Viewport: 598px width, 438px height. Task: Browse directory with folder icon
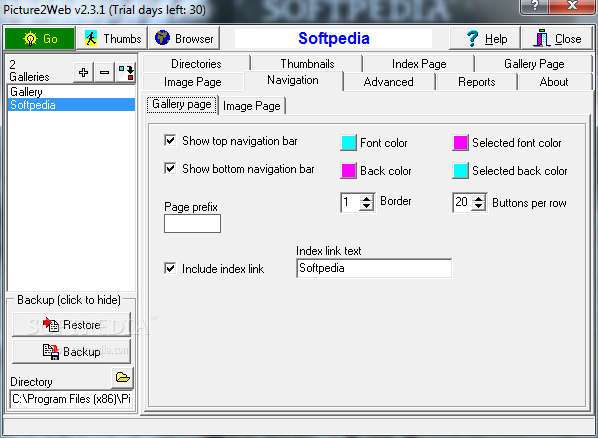[x=122, y=378]
